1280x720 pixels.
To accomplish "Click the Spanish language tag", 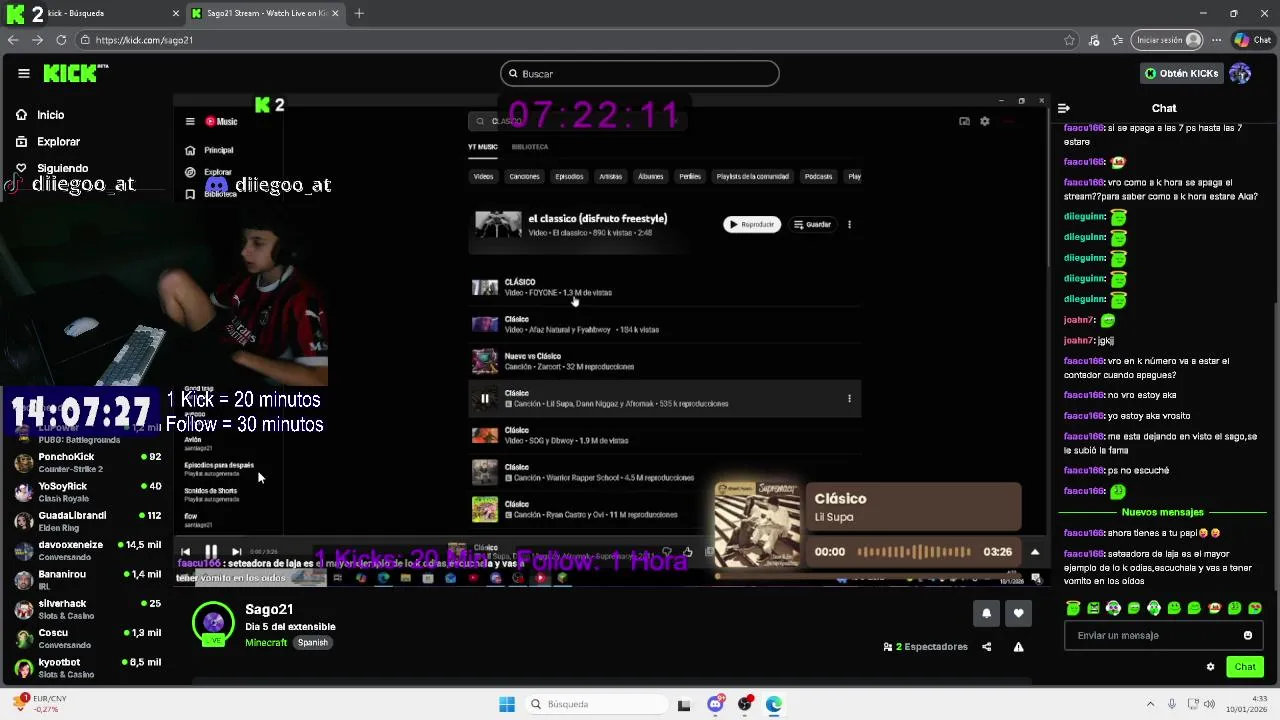I will [x=313, y=642].
